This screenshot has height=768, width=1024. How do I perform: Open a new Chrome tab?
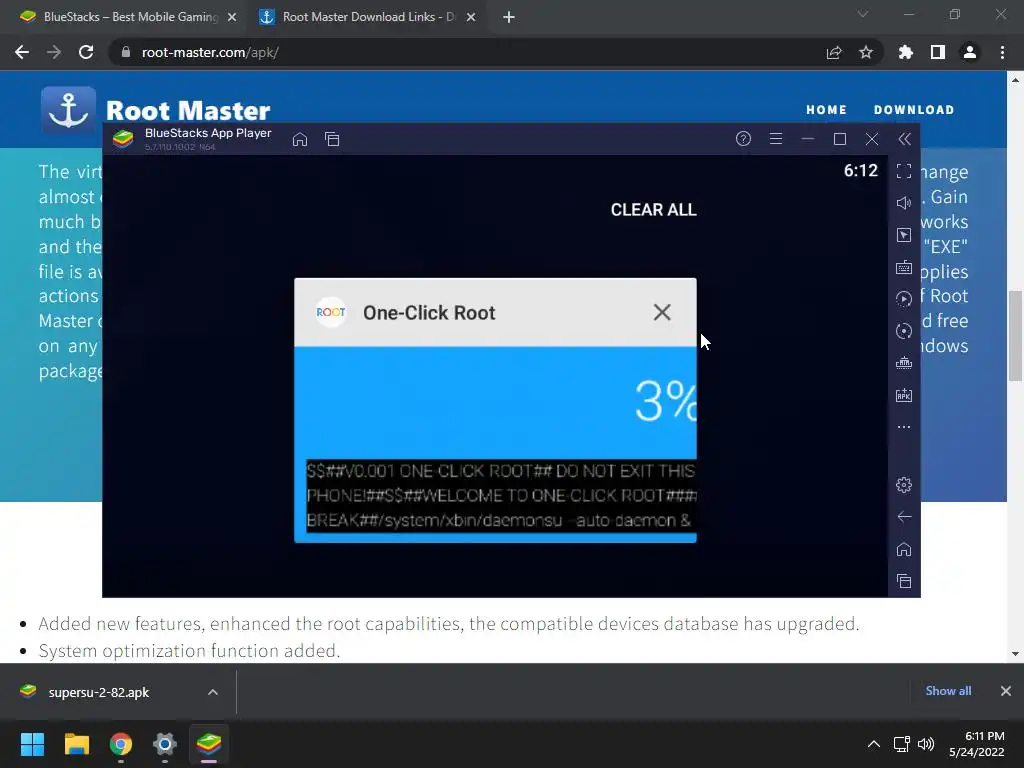pyautogui.click(x=509, y=17)
